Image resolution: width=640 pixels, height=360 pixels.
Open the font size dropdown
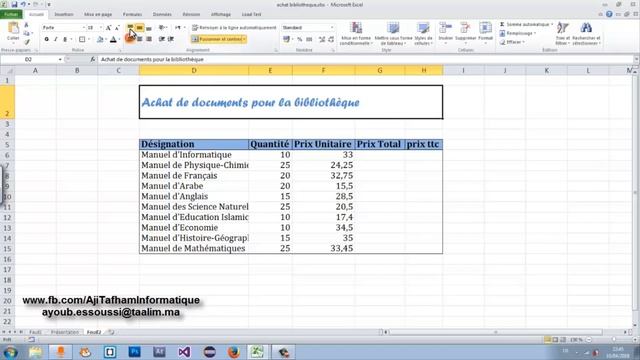click(x=101, y=28)
